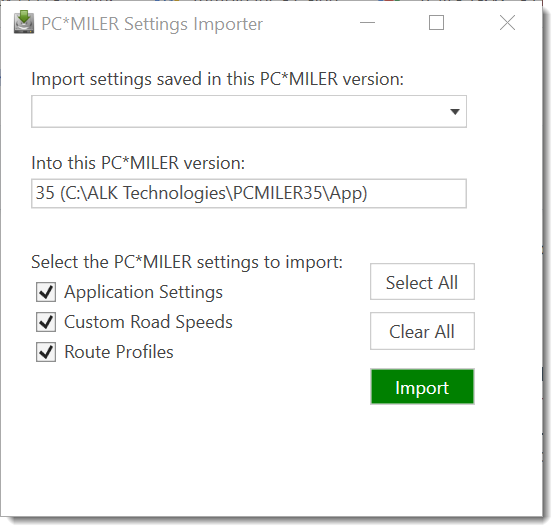Viewport: 558px width, 532px height.
Task: Click the PC*MILER Settings Importer title text
Action: (x=152, y=24)
